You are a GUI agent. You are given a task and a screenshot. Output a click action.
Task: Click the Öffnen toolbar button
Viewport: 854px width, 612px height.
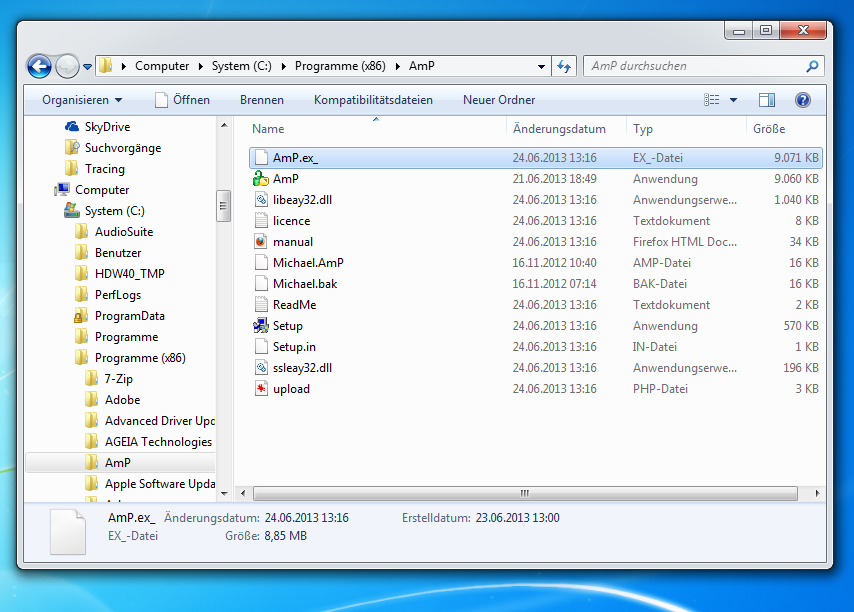[x=182, y=100]
